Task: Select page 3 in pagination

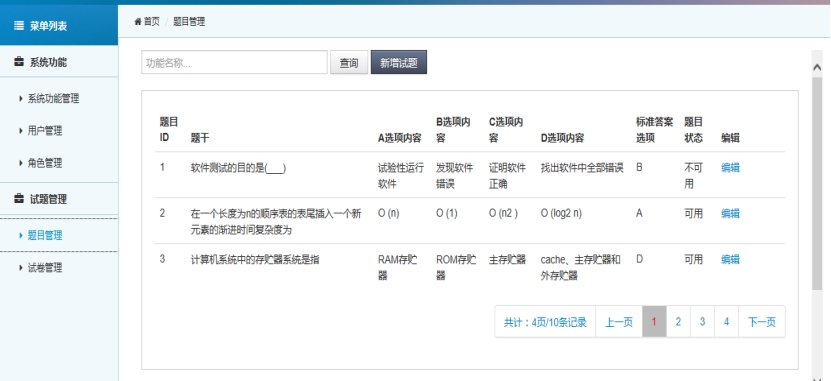Action: 702,322
